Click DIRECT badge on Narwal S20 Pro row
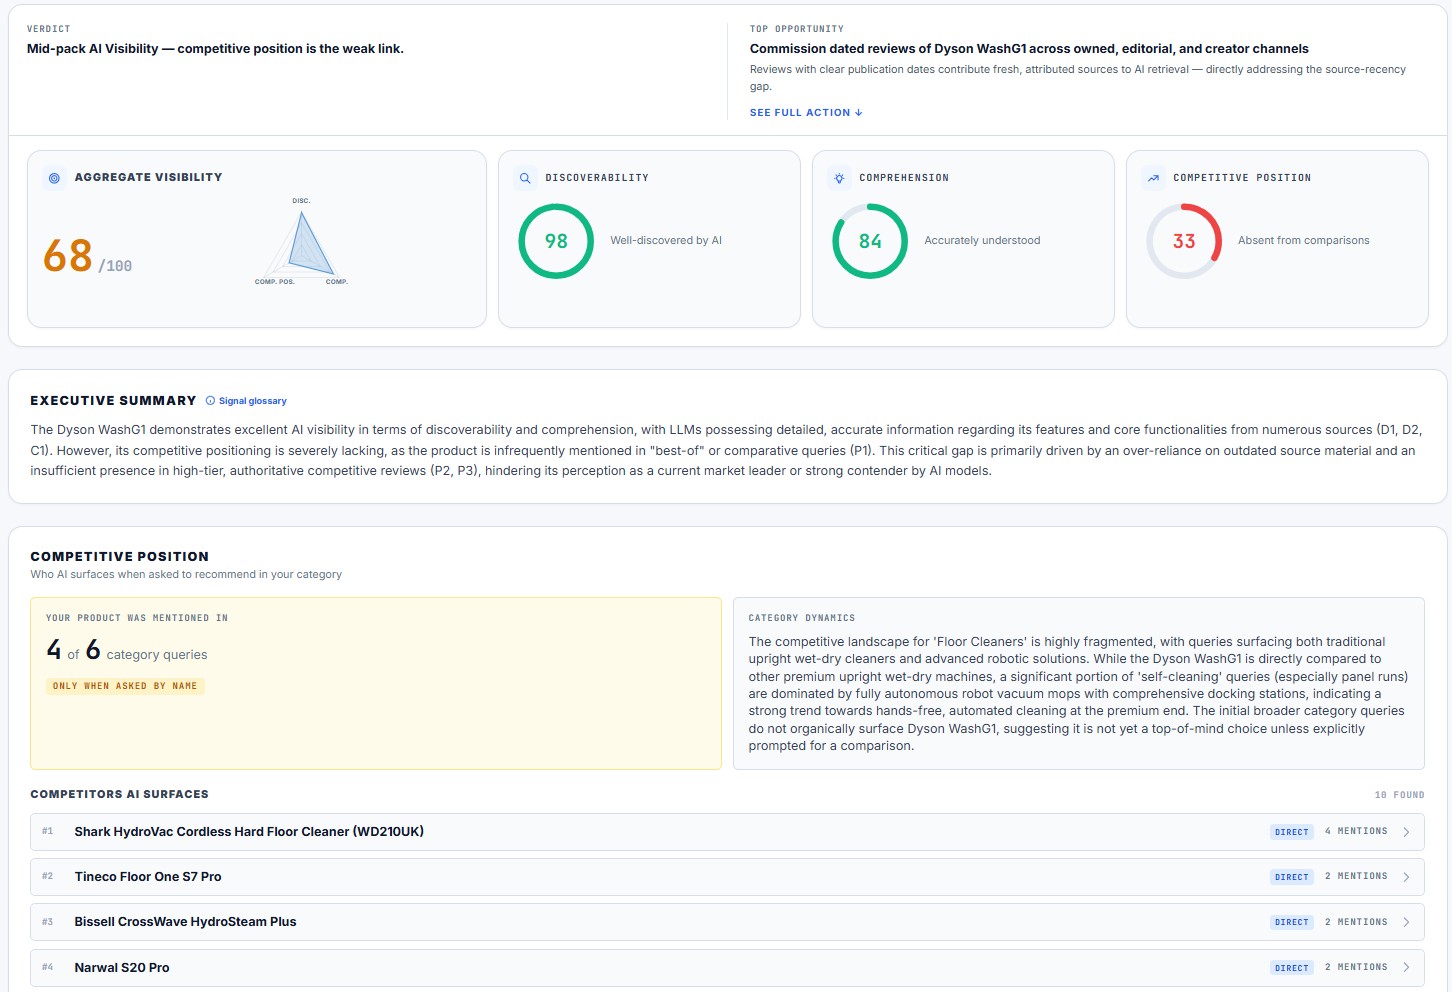 [1292, 968]
